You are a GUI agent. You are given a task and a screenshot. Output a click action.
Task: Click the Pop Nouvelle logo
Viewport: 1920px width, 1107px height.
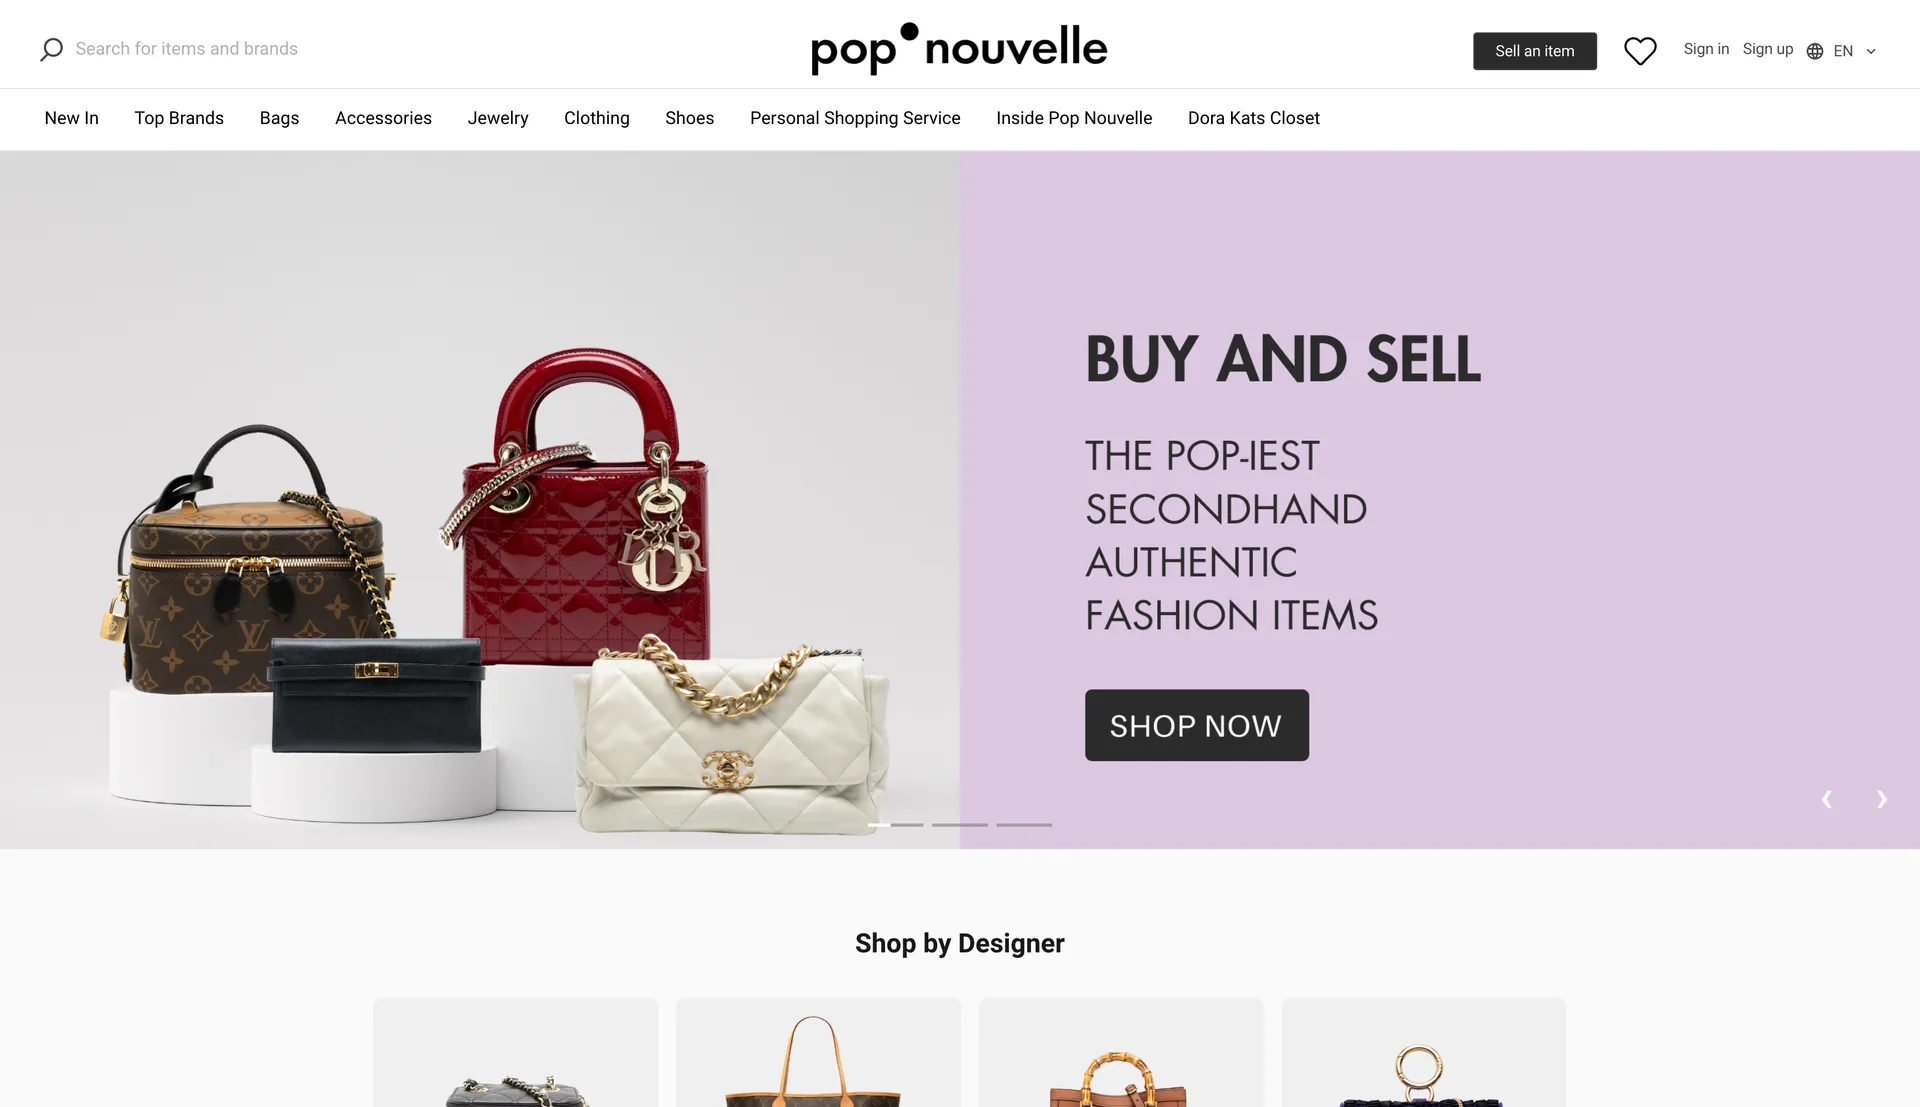pyautogui.click(x=959, y=48)
